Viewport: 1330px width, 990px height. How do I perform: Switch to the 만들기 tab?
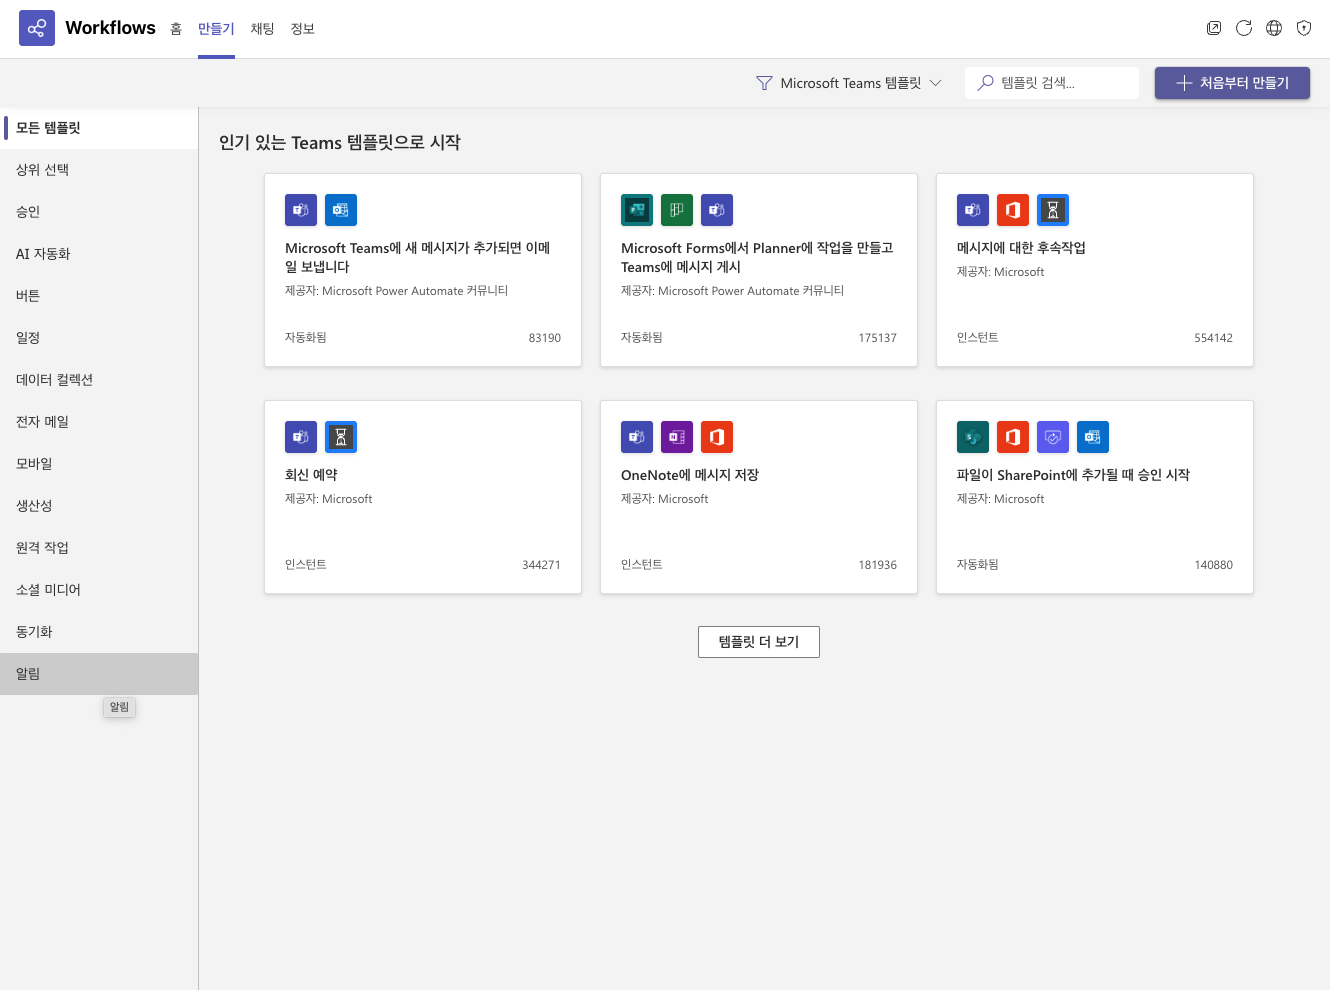point(216,29)
